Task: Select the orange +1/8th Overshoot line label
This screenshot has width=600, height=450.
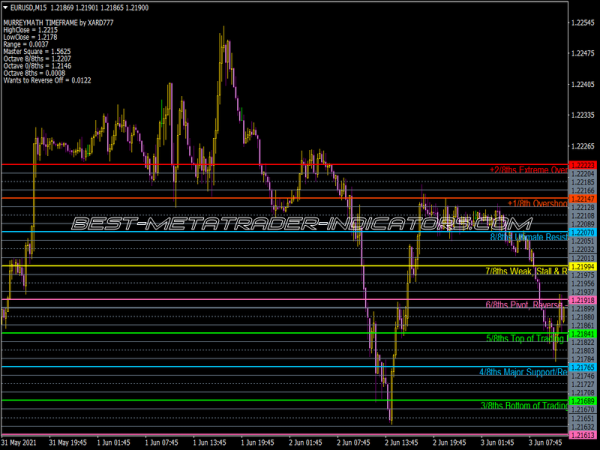Action: click(x=536, y=203)
